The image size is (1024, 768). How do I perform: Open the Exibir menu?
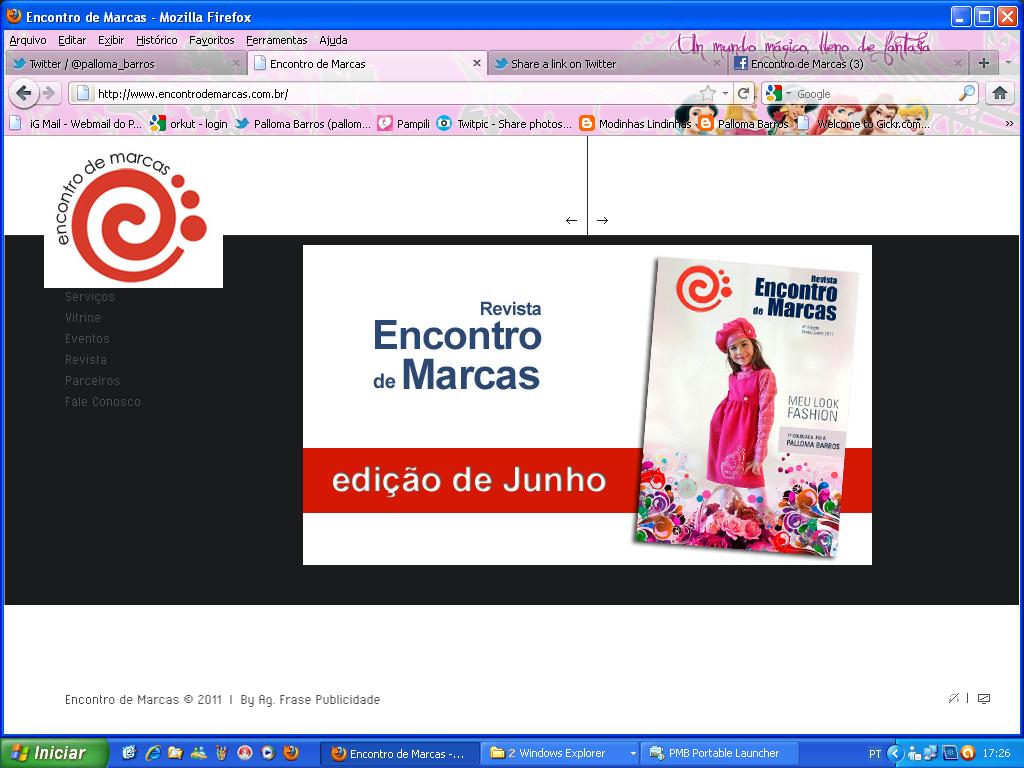click(111, 40)
